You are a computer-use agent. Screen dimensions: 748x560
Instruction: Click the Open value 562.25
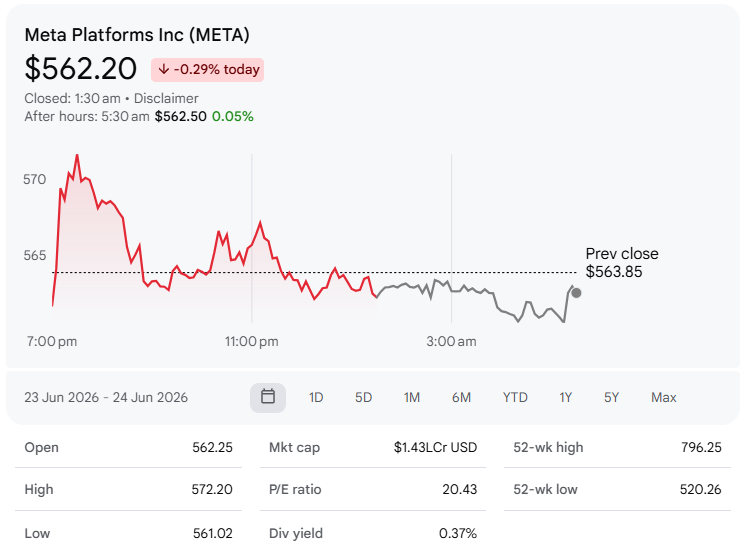pyautogui.click(x=212, y=447)
